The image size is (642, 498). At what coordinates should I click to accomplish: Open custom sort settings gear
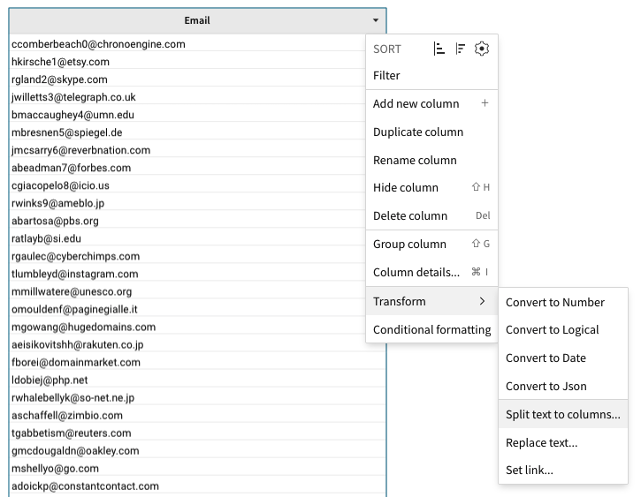(x=482, y=48)
